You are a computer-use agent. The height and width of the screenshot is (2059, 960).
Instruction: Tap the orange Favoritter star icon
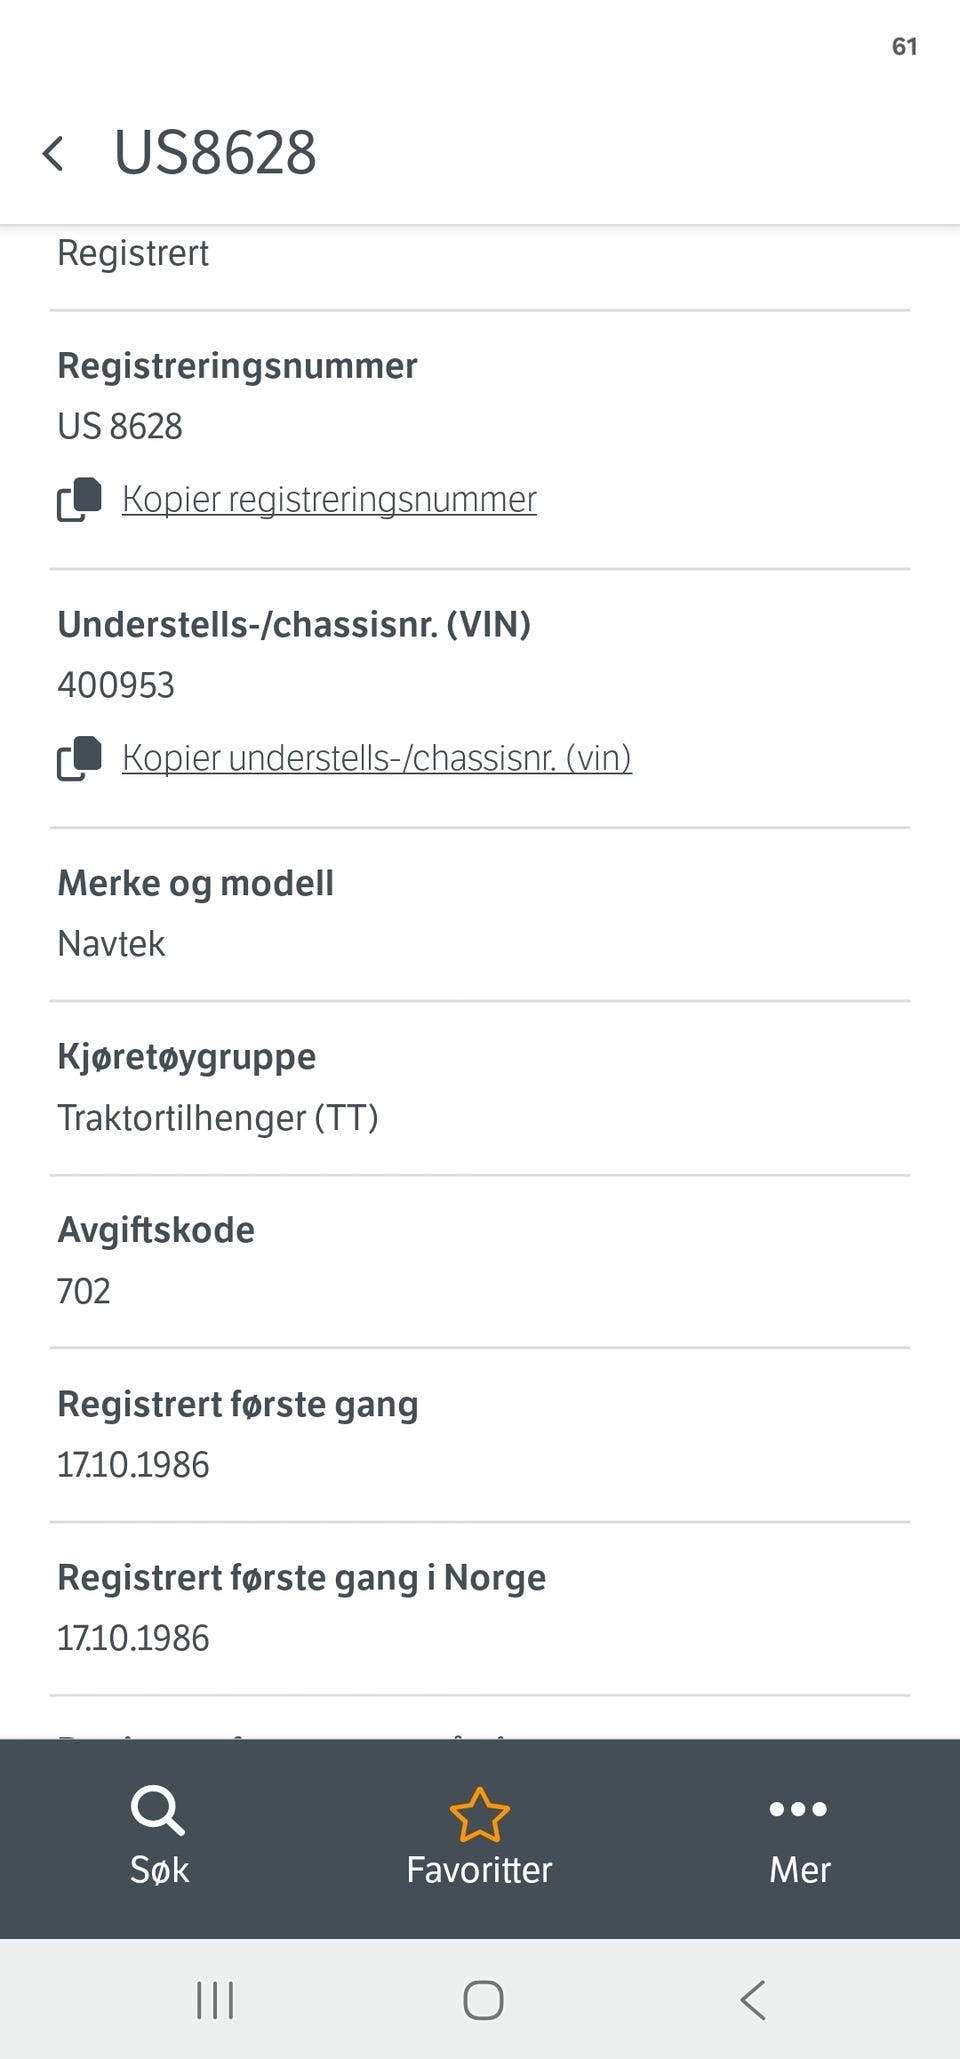(x=480, y=1814)
